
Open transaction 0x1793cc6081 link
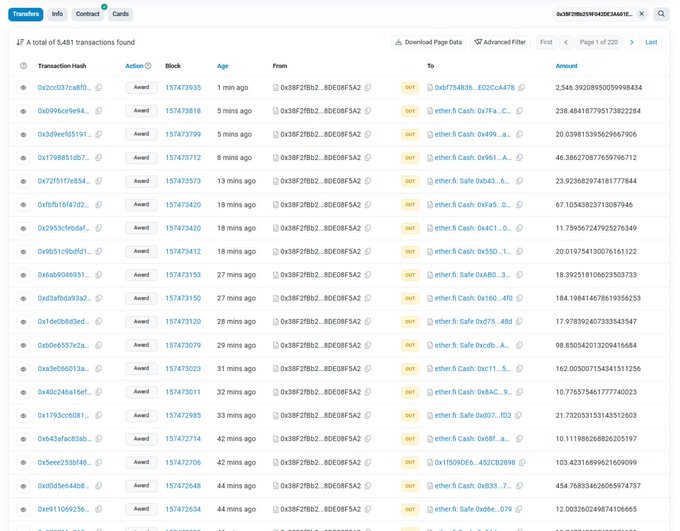click(x=63, y=416)
